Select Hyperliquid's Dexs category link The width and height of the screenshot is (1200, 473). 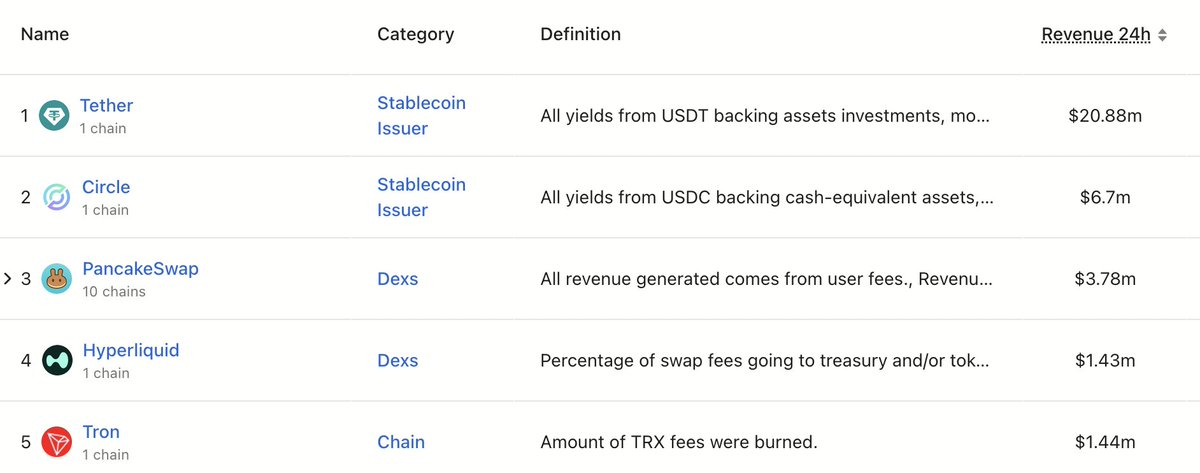coord(398,361)
